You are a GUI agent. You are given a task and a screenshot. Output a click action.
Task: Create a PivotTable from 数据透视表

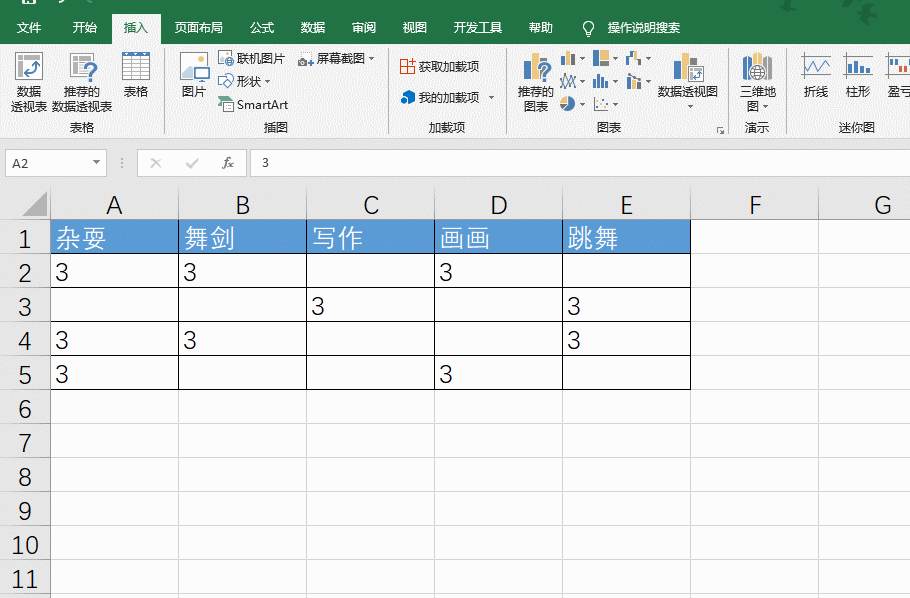pos(31,82)
